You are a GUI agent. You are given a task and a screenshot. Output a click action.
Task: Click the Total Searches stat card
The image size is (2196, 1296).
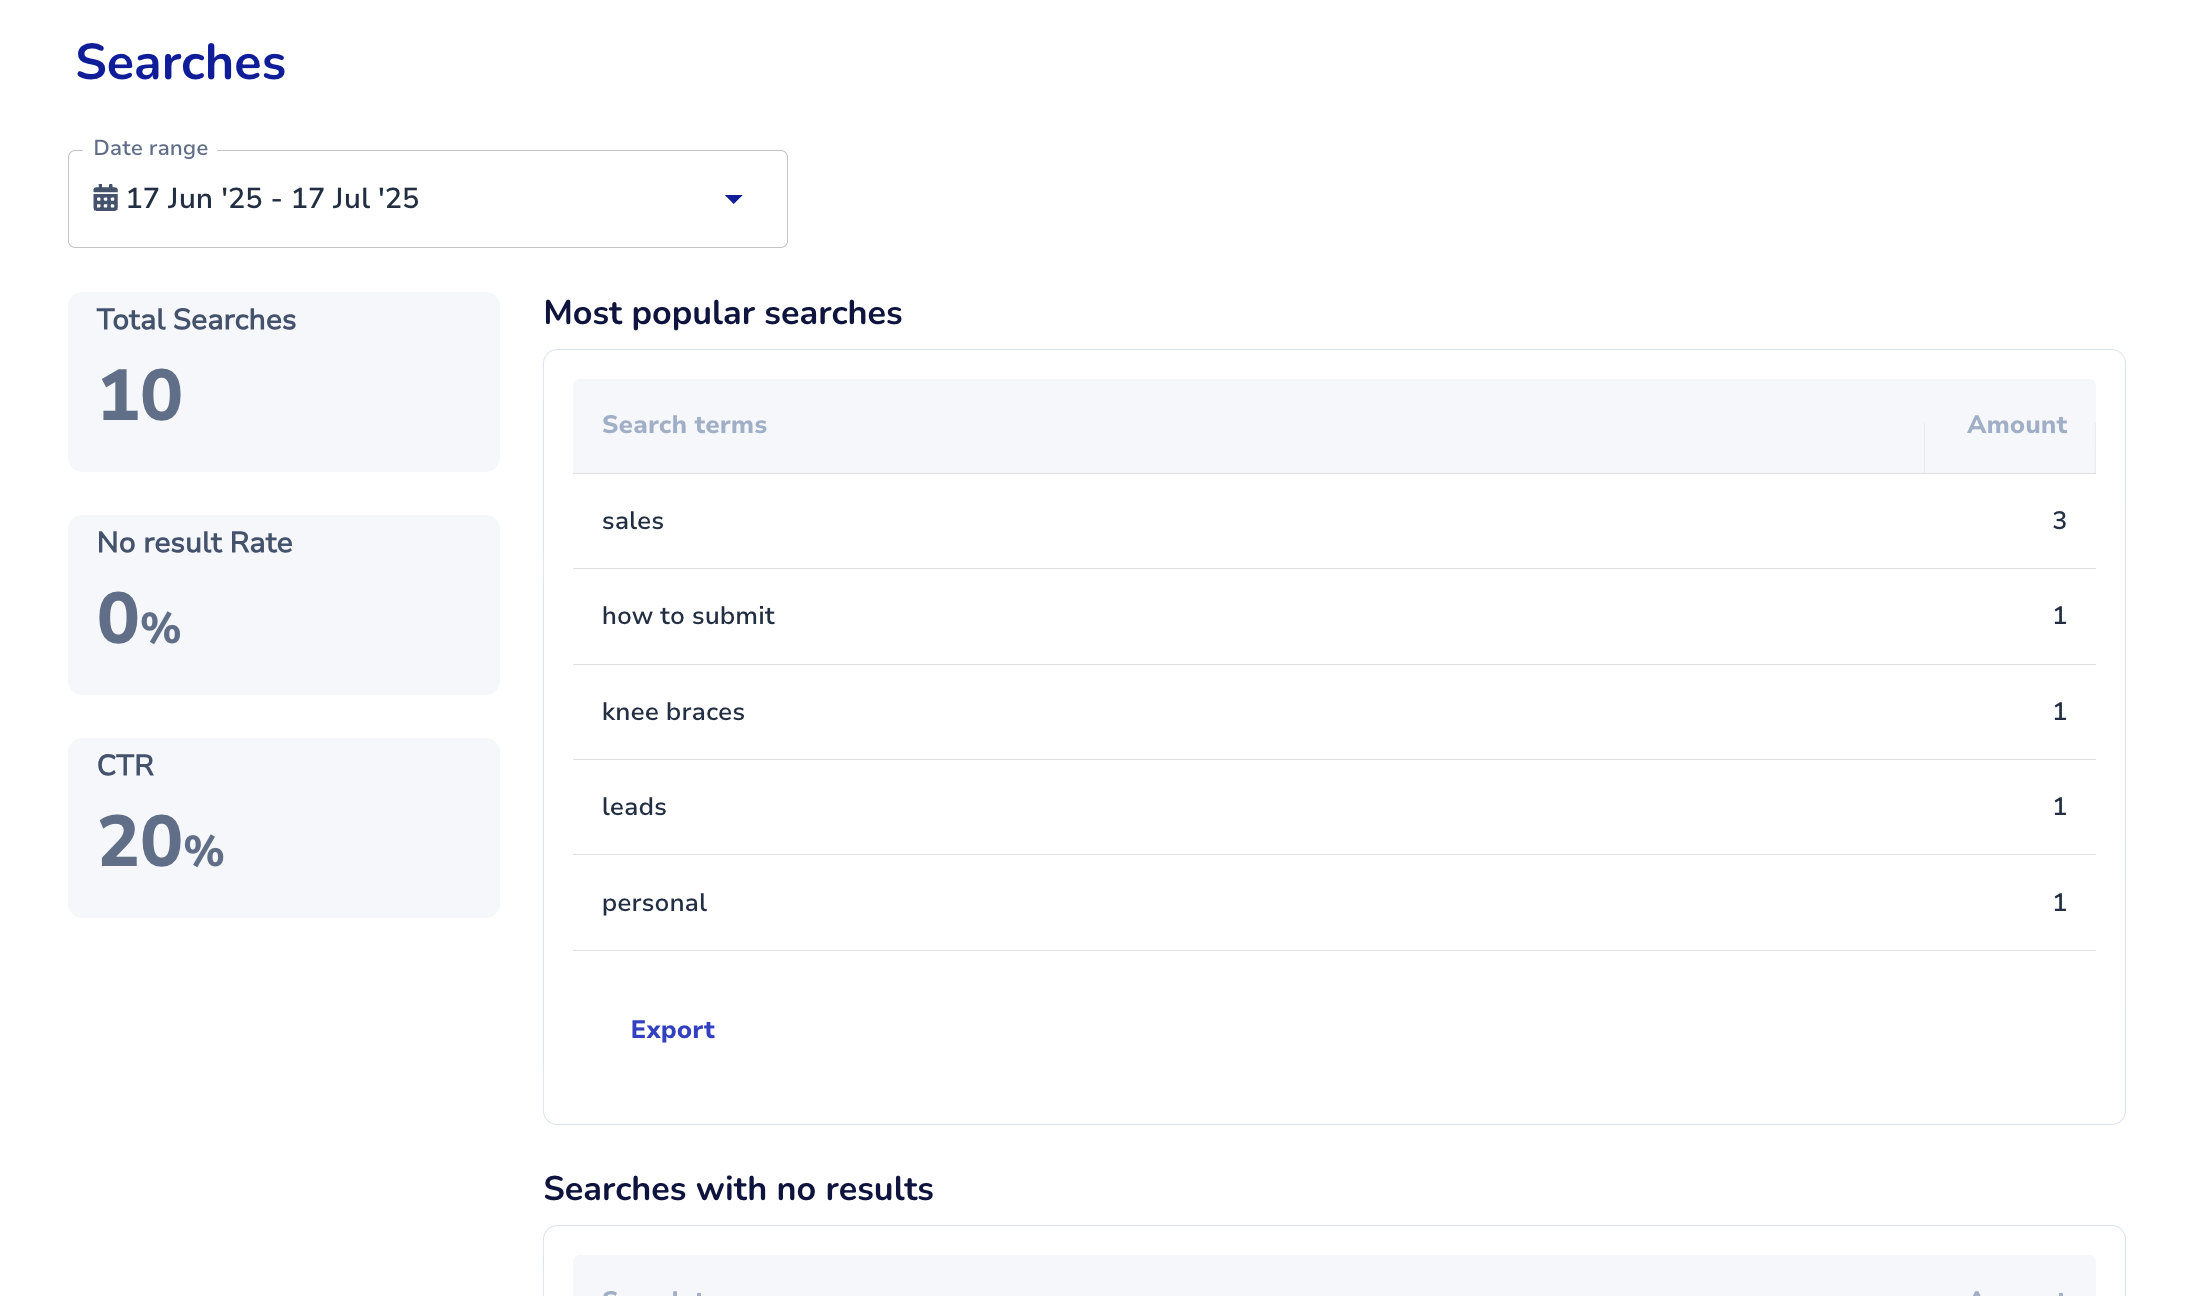click(x=283, y=381)
